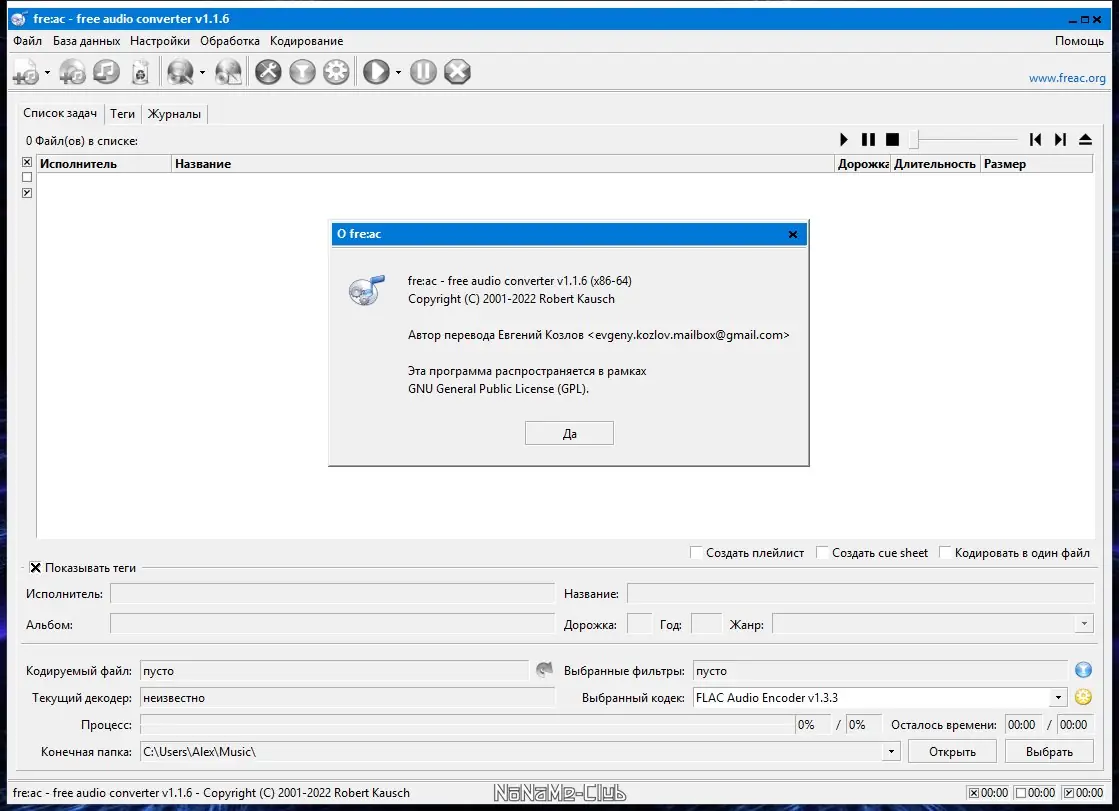Click the eject disc icon
Image resolution: width=1119 pixels, height=811 pixels.
[x=1085, y=139]
